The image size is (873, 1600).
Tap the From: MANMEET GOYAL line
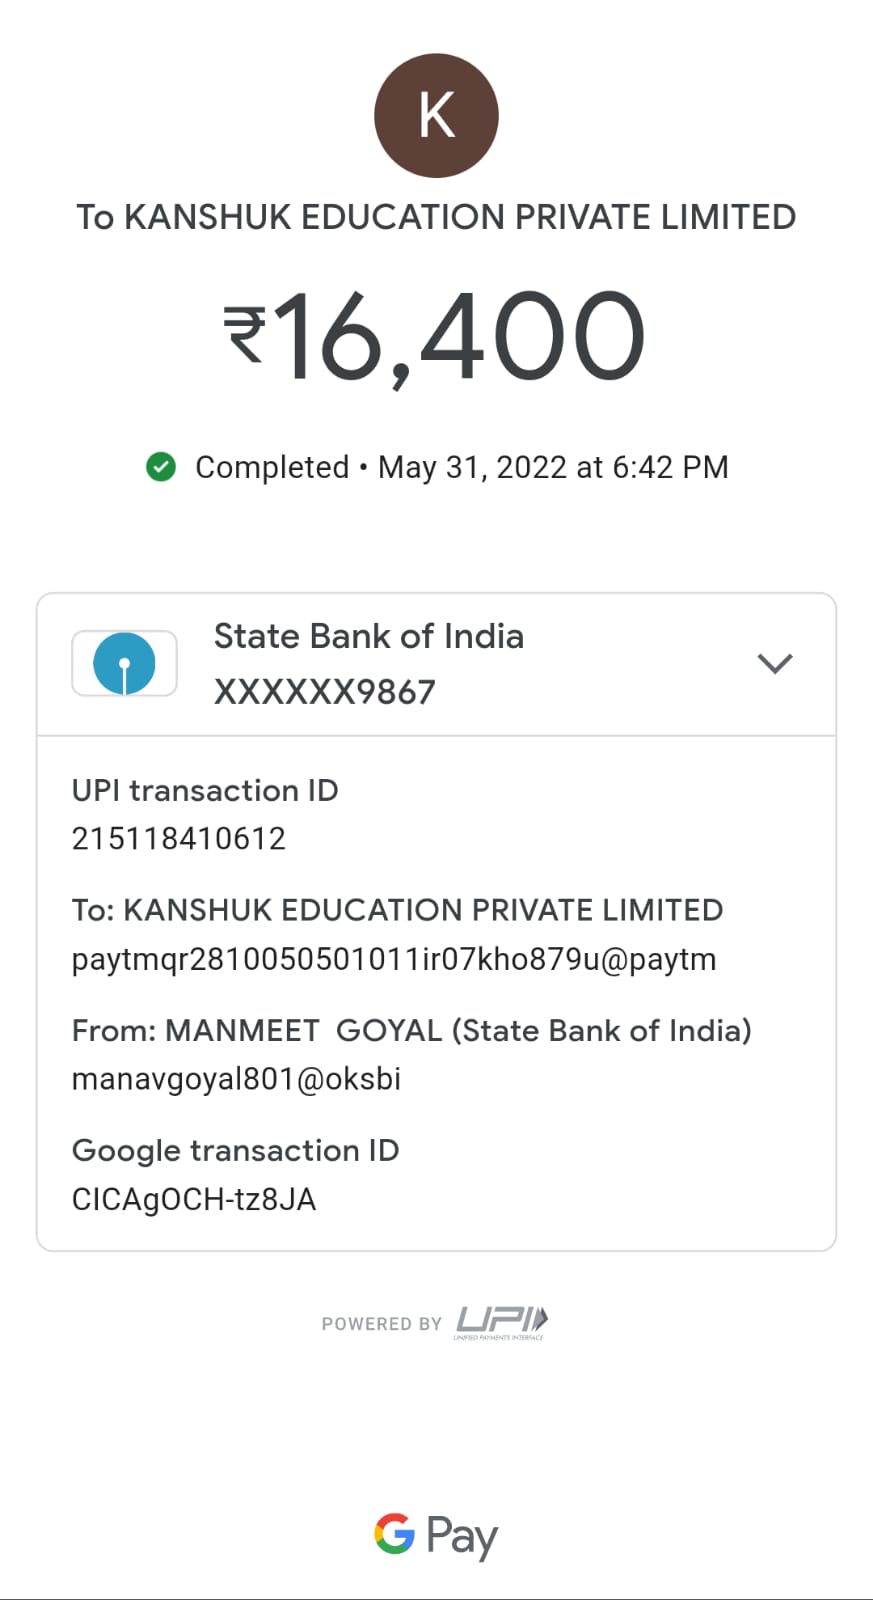(411, 1030)
